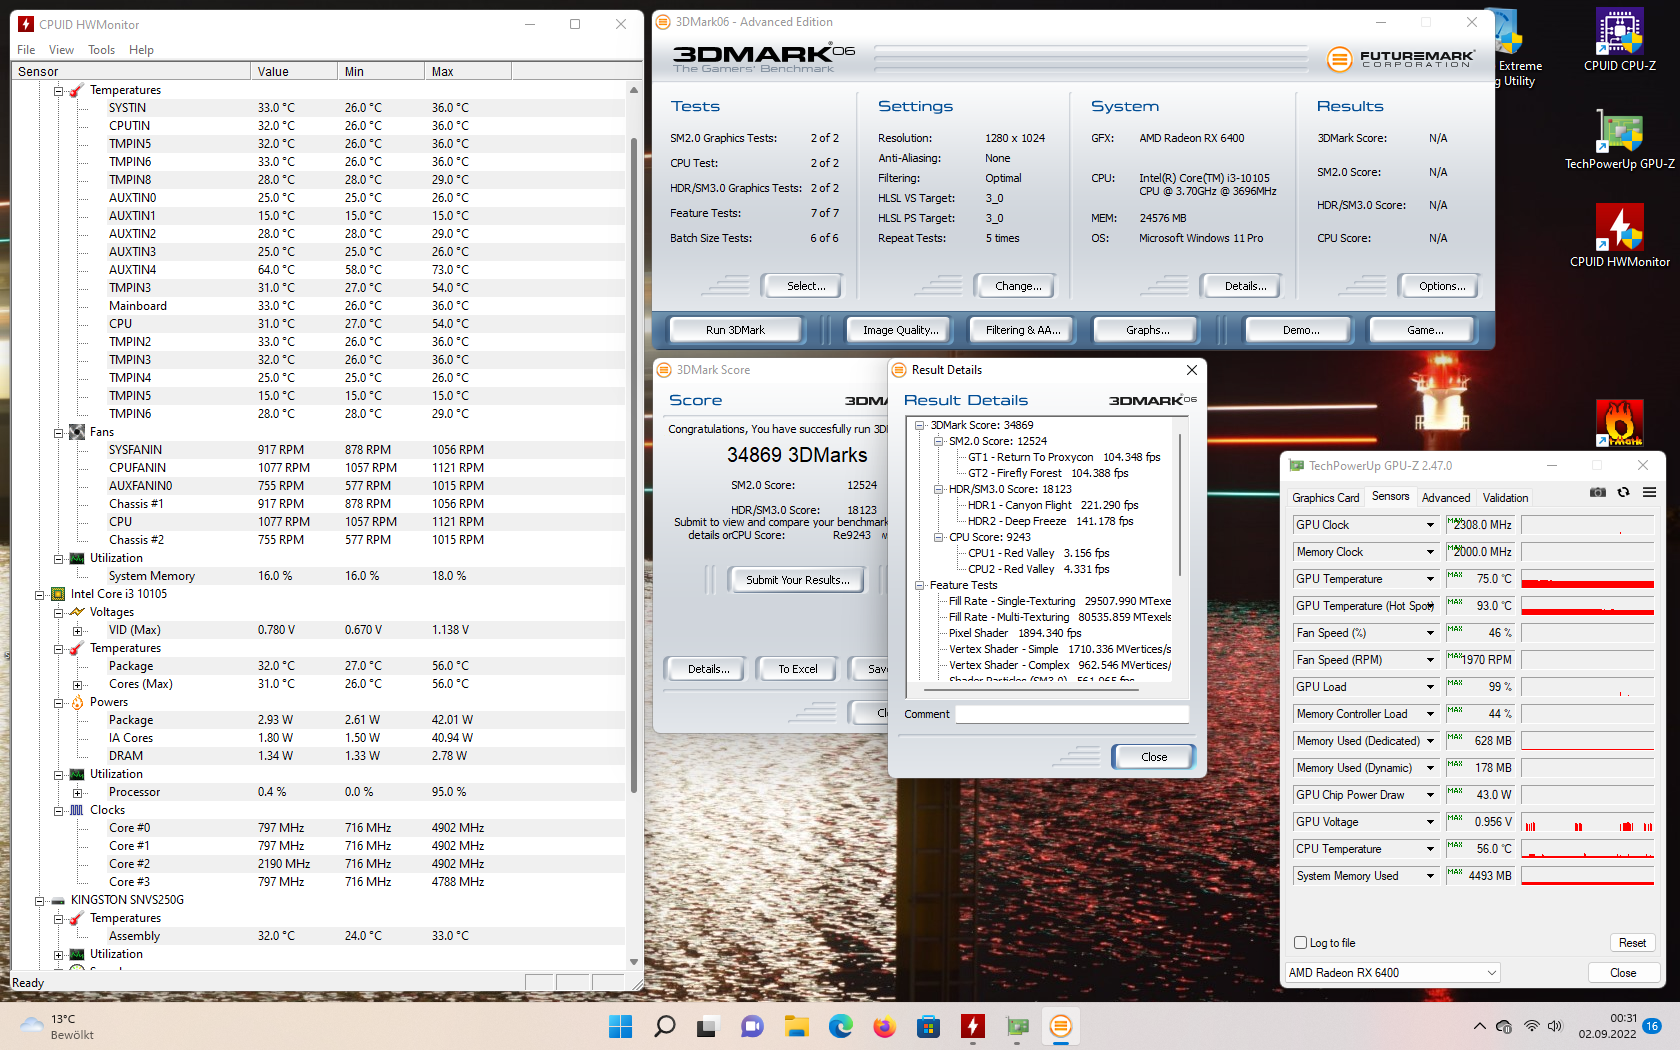Click the GPU Temperature sensor graph
1680x1050 pixels.
[1587, 579]
